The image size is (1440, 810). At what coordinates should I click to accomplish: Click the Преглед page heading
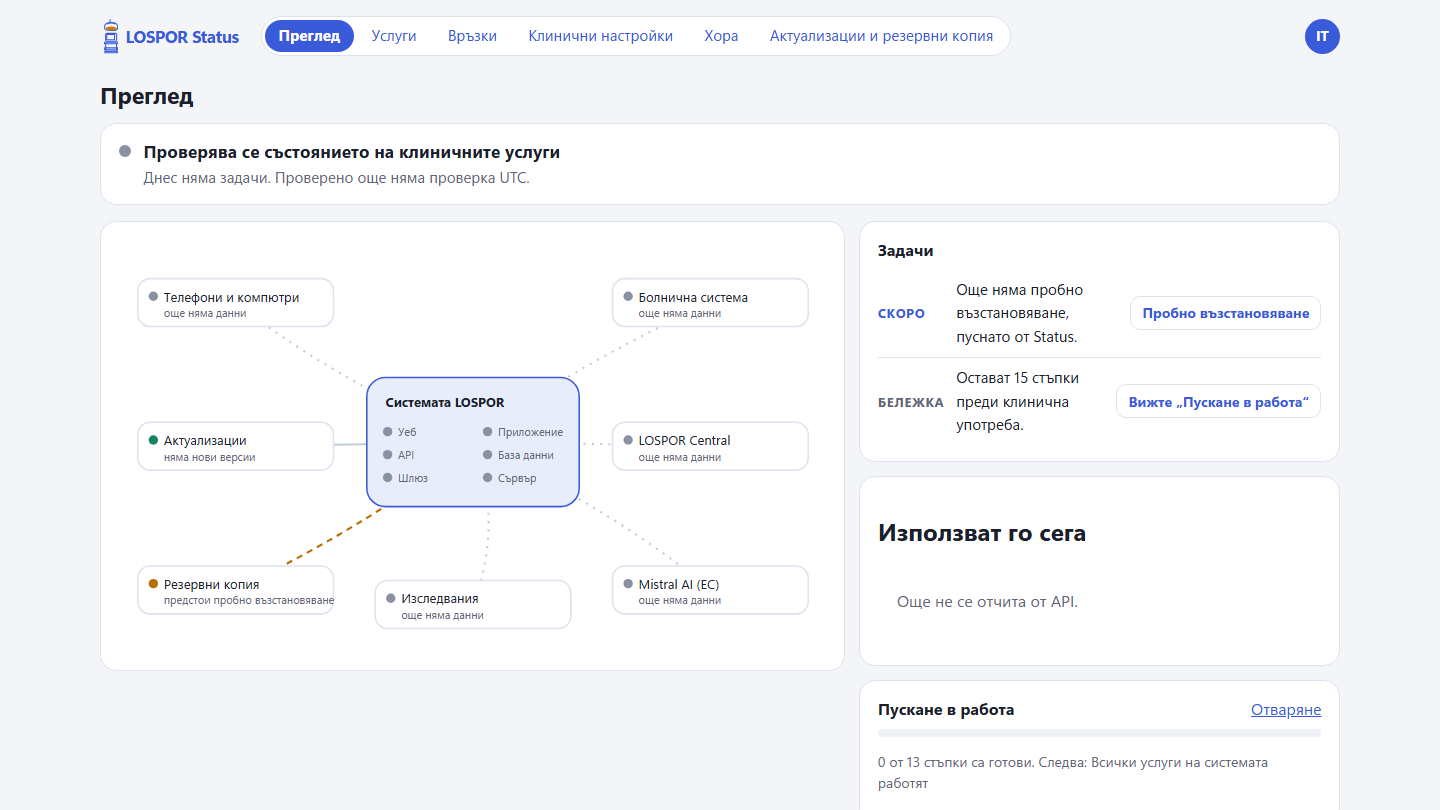click(x=147, y=97)
